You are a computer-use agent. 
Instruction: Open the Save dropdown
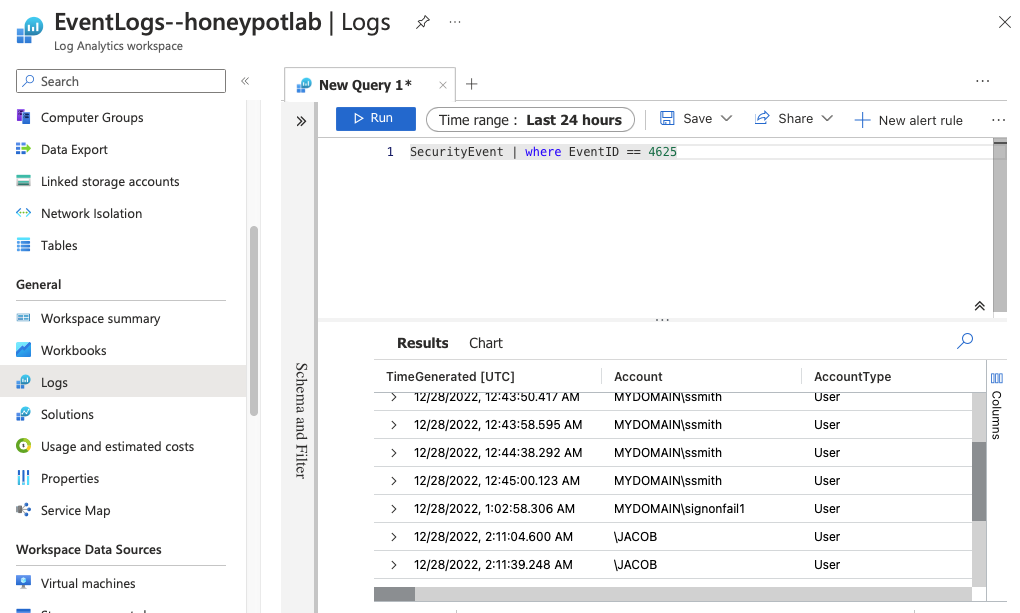pyautogui.click(x=695, y=118)
